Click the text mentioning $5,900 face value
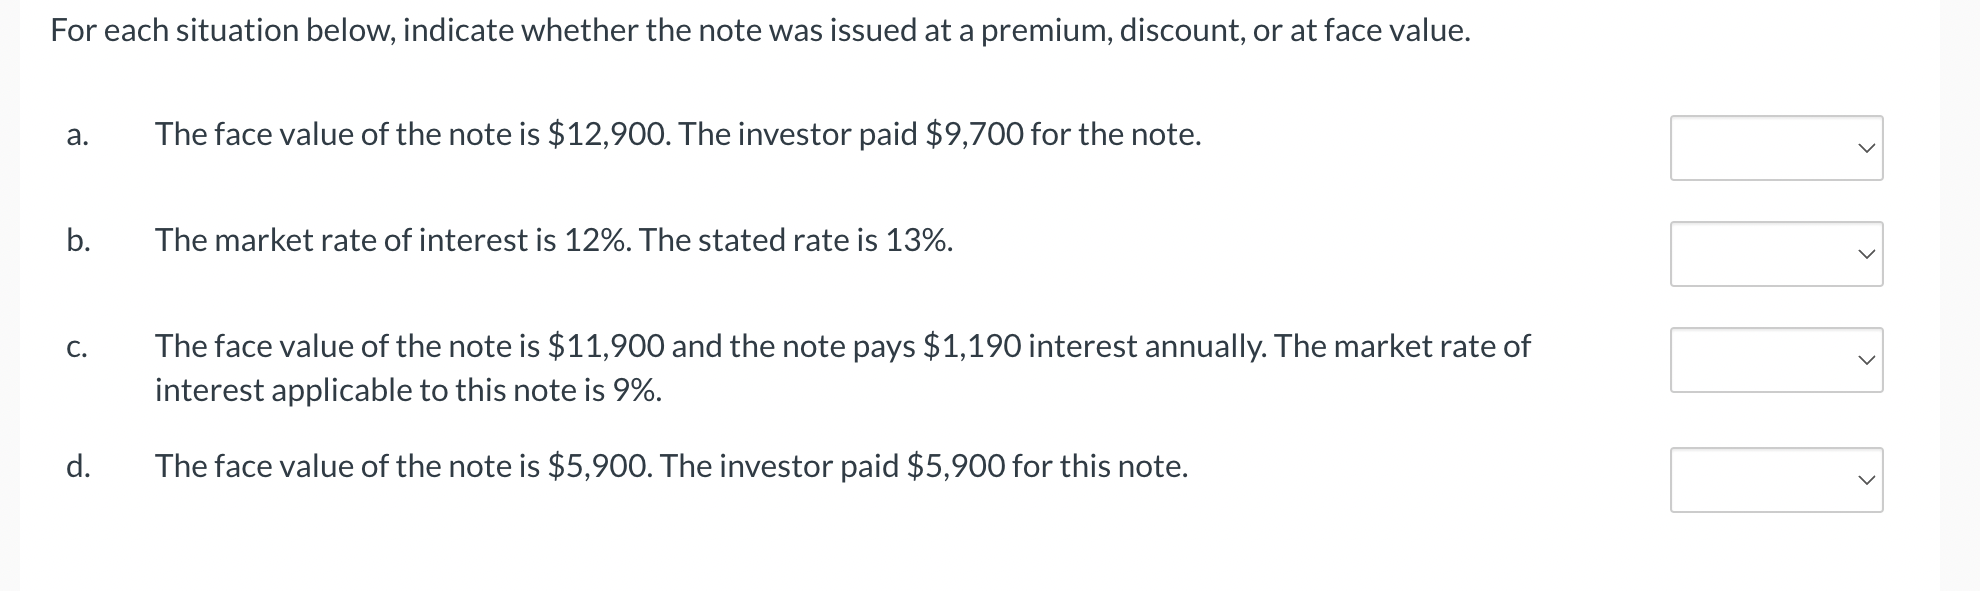The height and width of the screenshot is (591, 1980). pos(670,466)
